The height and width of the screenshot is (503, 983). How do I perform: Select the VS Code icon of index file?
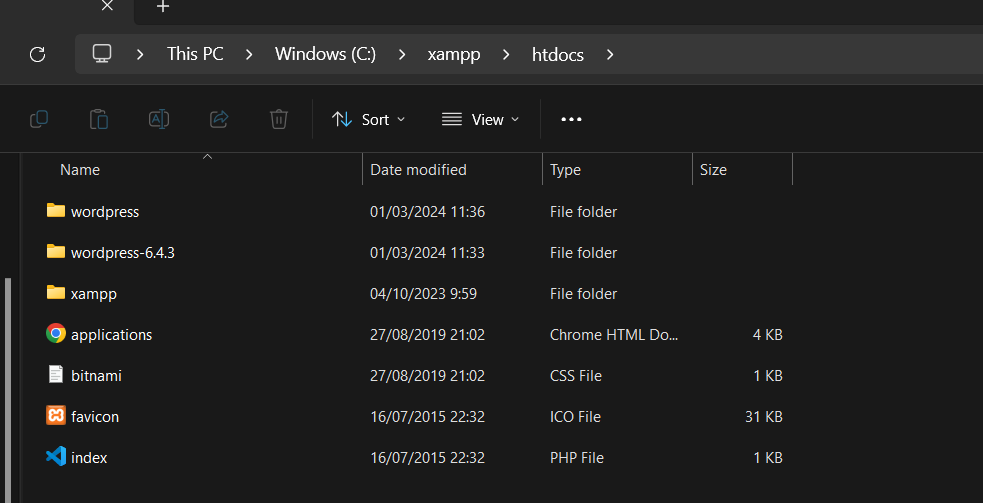pyautogui.click(x=56, y=457)
